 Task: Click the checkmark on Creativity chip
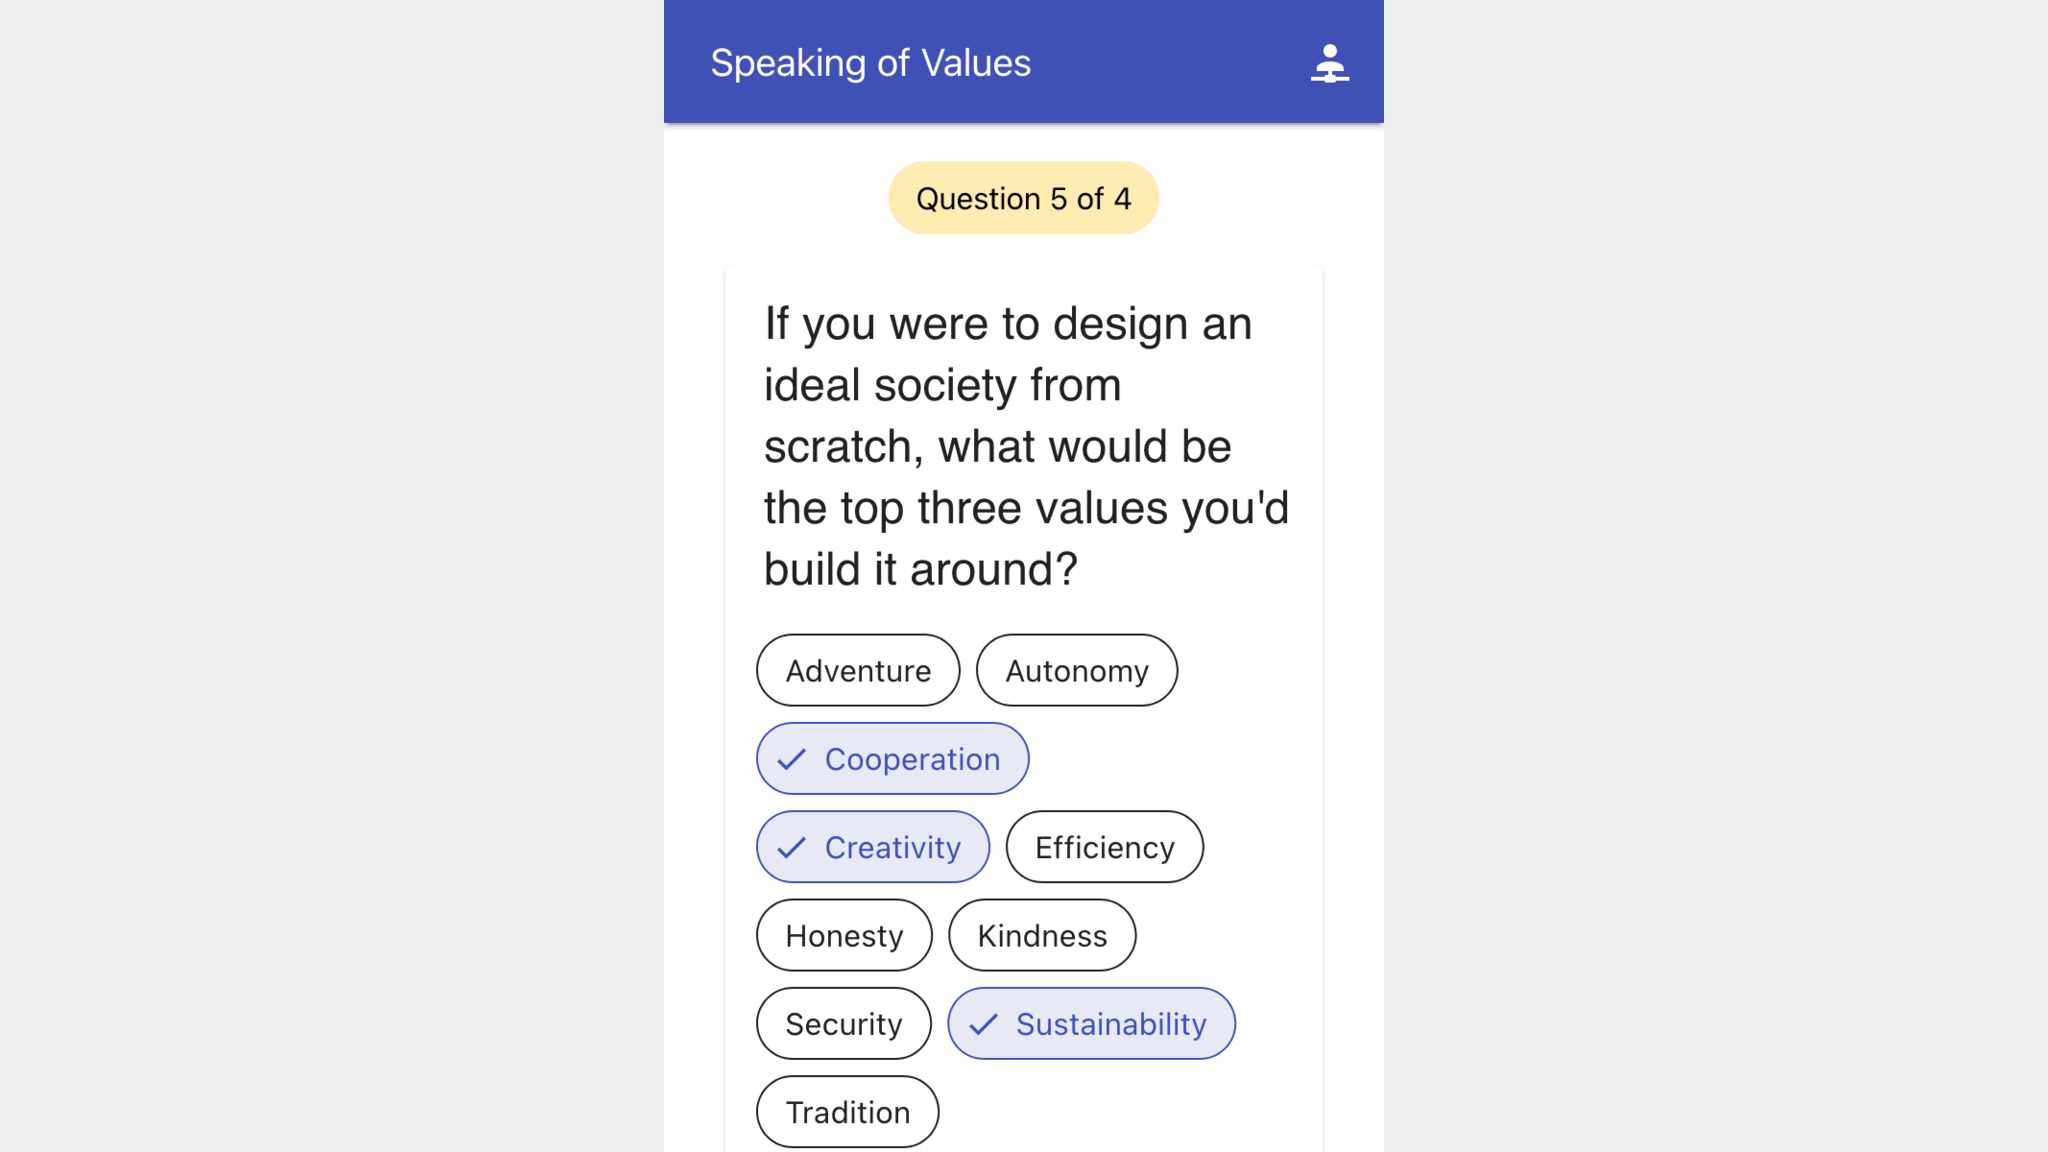pos(791,848)
